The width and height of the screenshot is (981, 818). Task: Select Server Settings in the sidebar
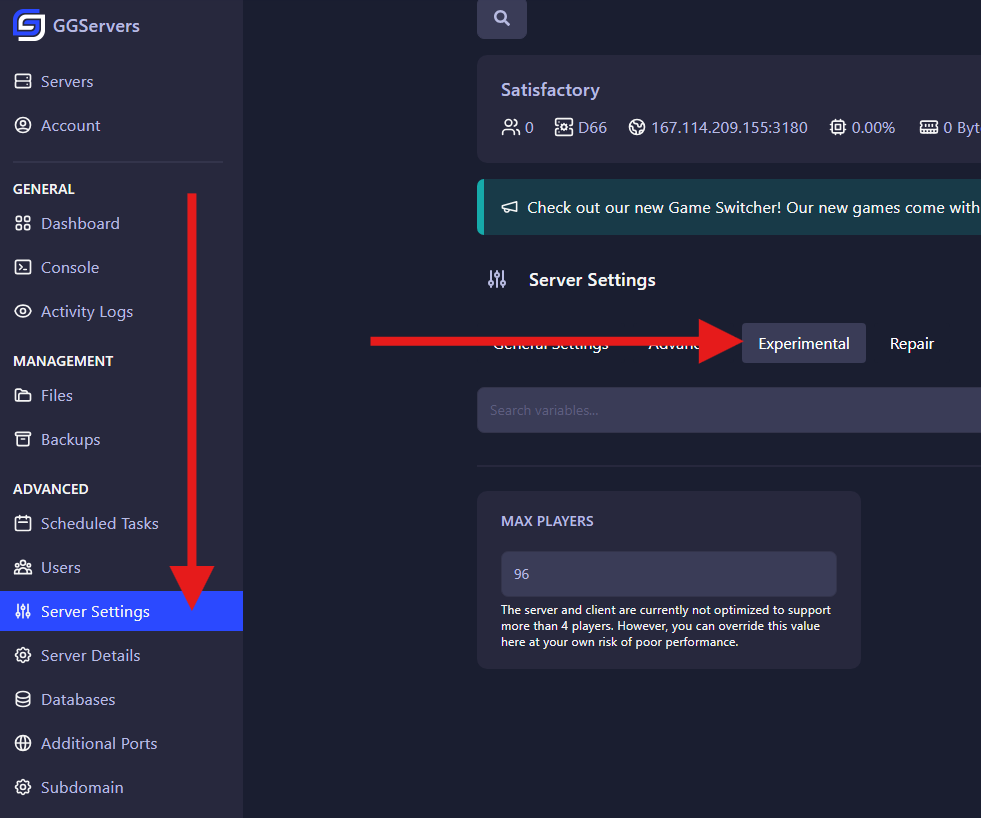pyautogui.click(x=95, y=612)
